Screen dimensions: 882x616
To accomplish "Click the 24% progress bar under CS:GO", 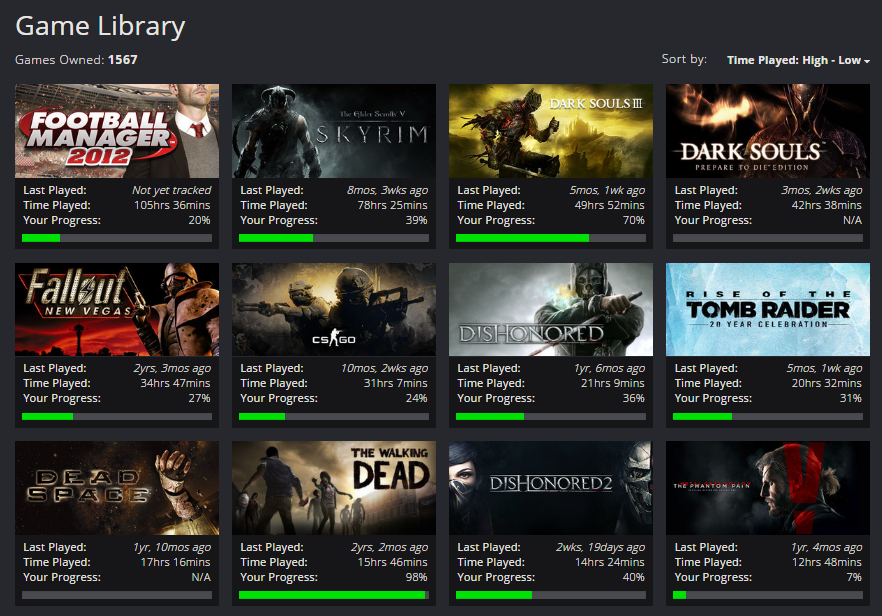I will tap(334, 416).
